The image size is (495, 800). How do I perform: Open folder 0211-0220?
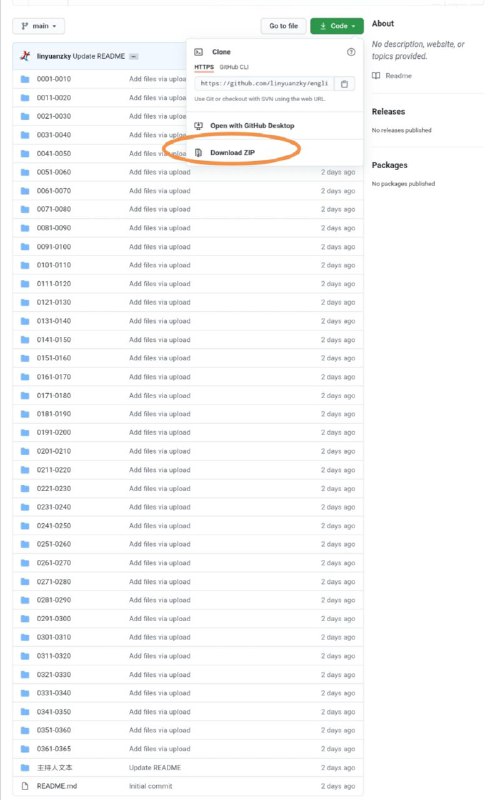click(x=54, y=470)
